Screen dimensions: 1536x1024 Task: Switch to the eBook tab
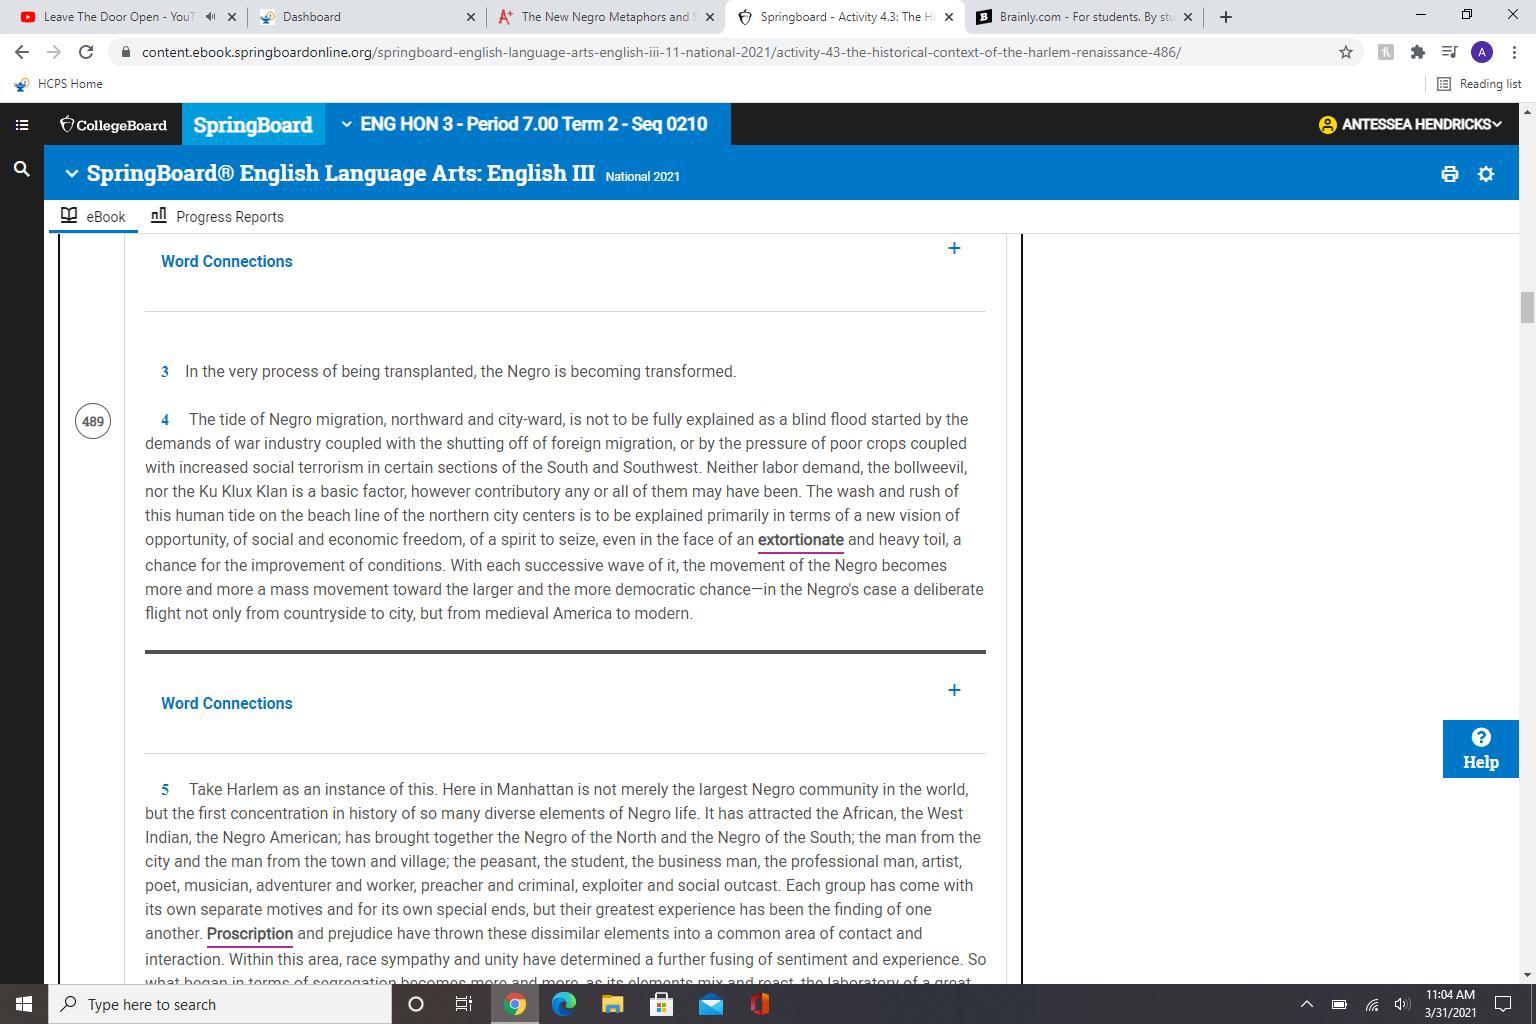click(93, 217)
